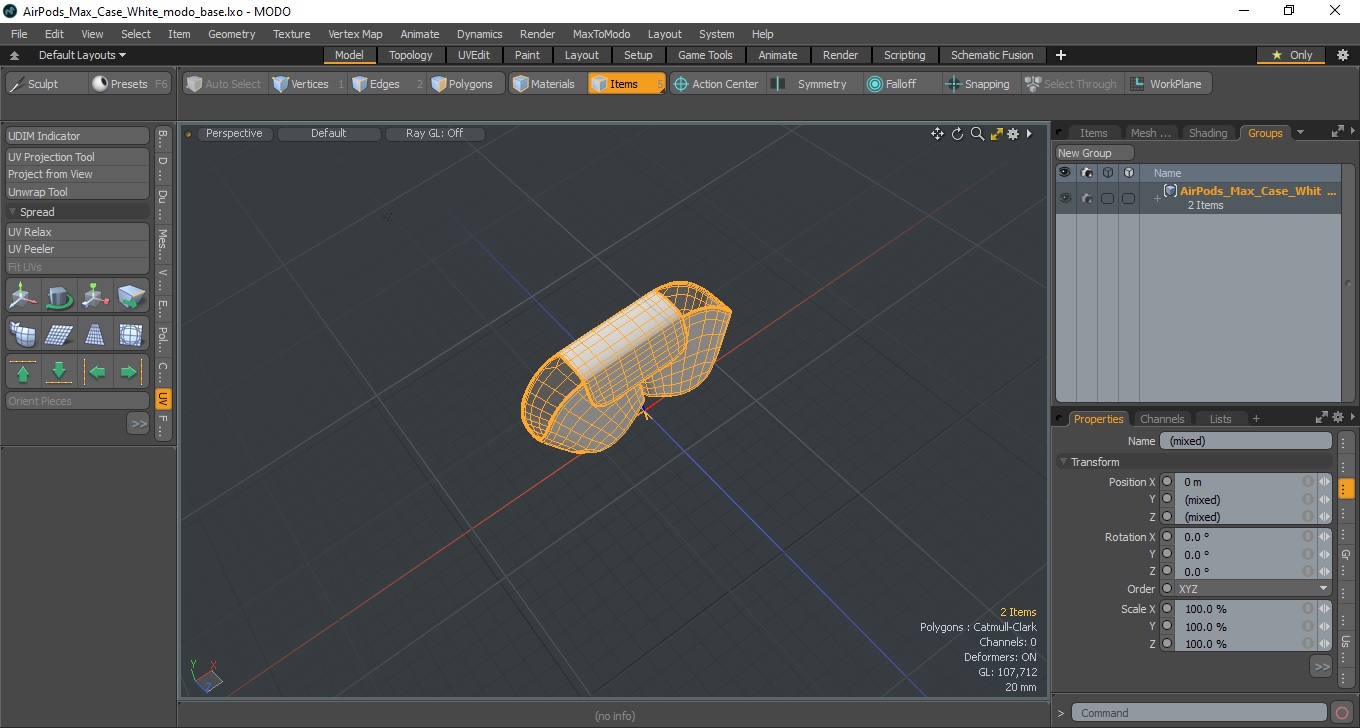This screenshot has width=1360, height=728.
Task: Open the Texture menu
Action: coord(292,34)
